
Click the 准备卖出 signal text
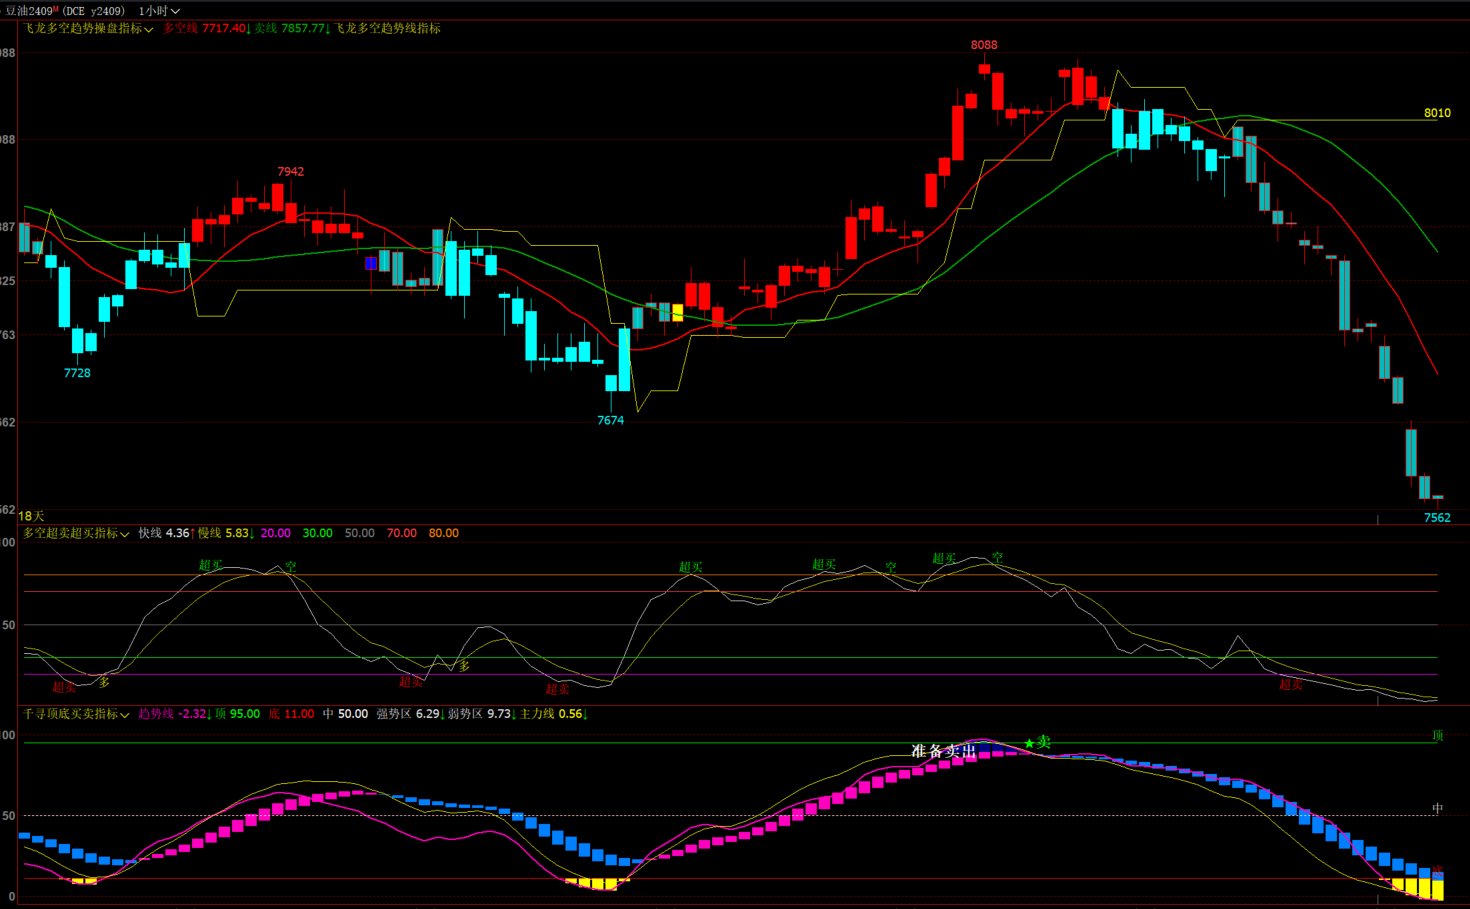[x=943, y=751]
